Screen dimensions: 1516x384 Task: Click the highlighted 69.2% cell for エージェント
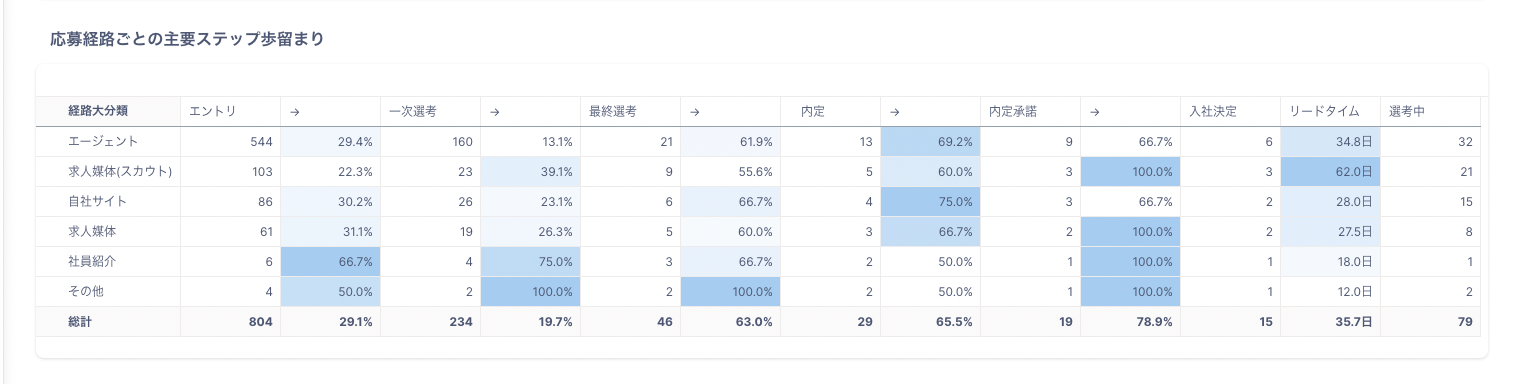(930, 142)
